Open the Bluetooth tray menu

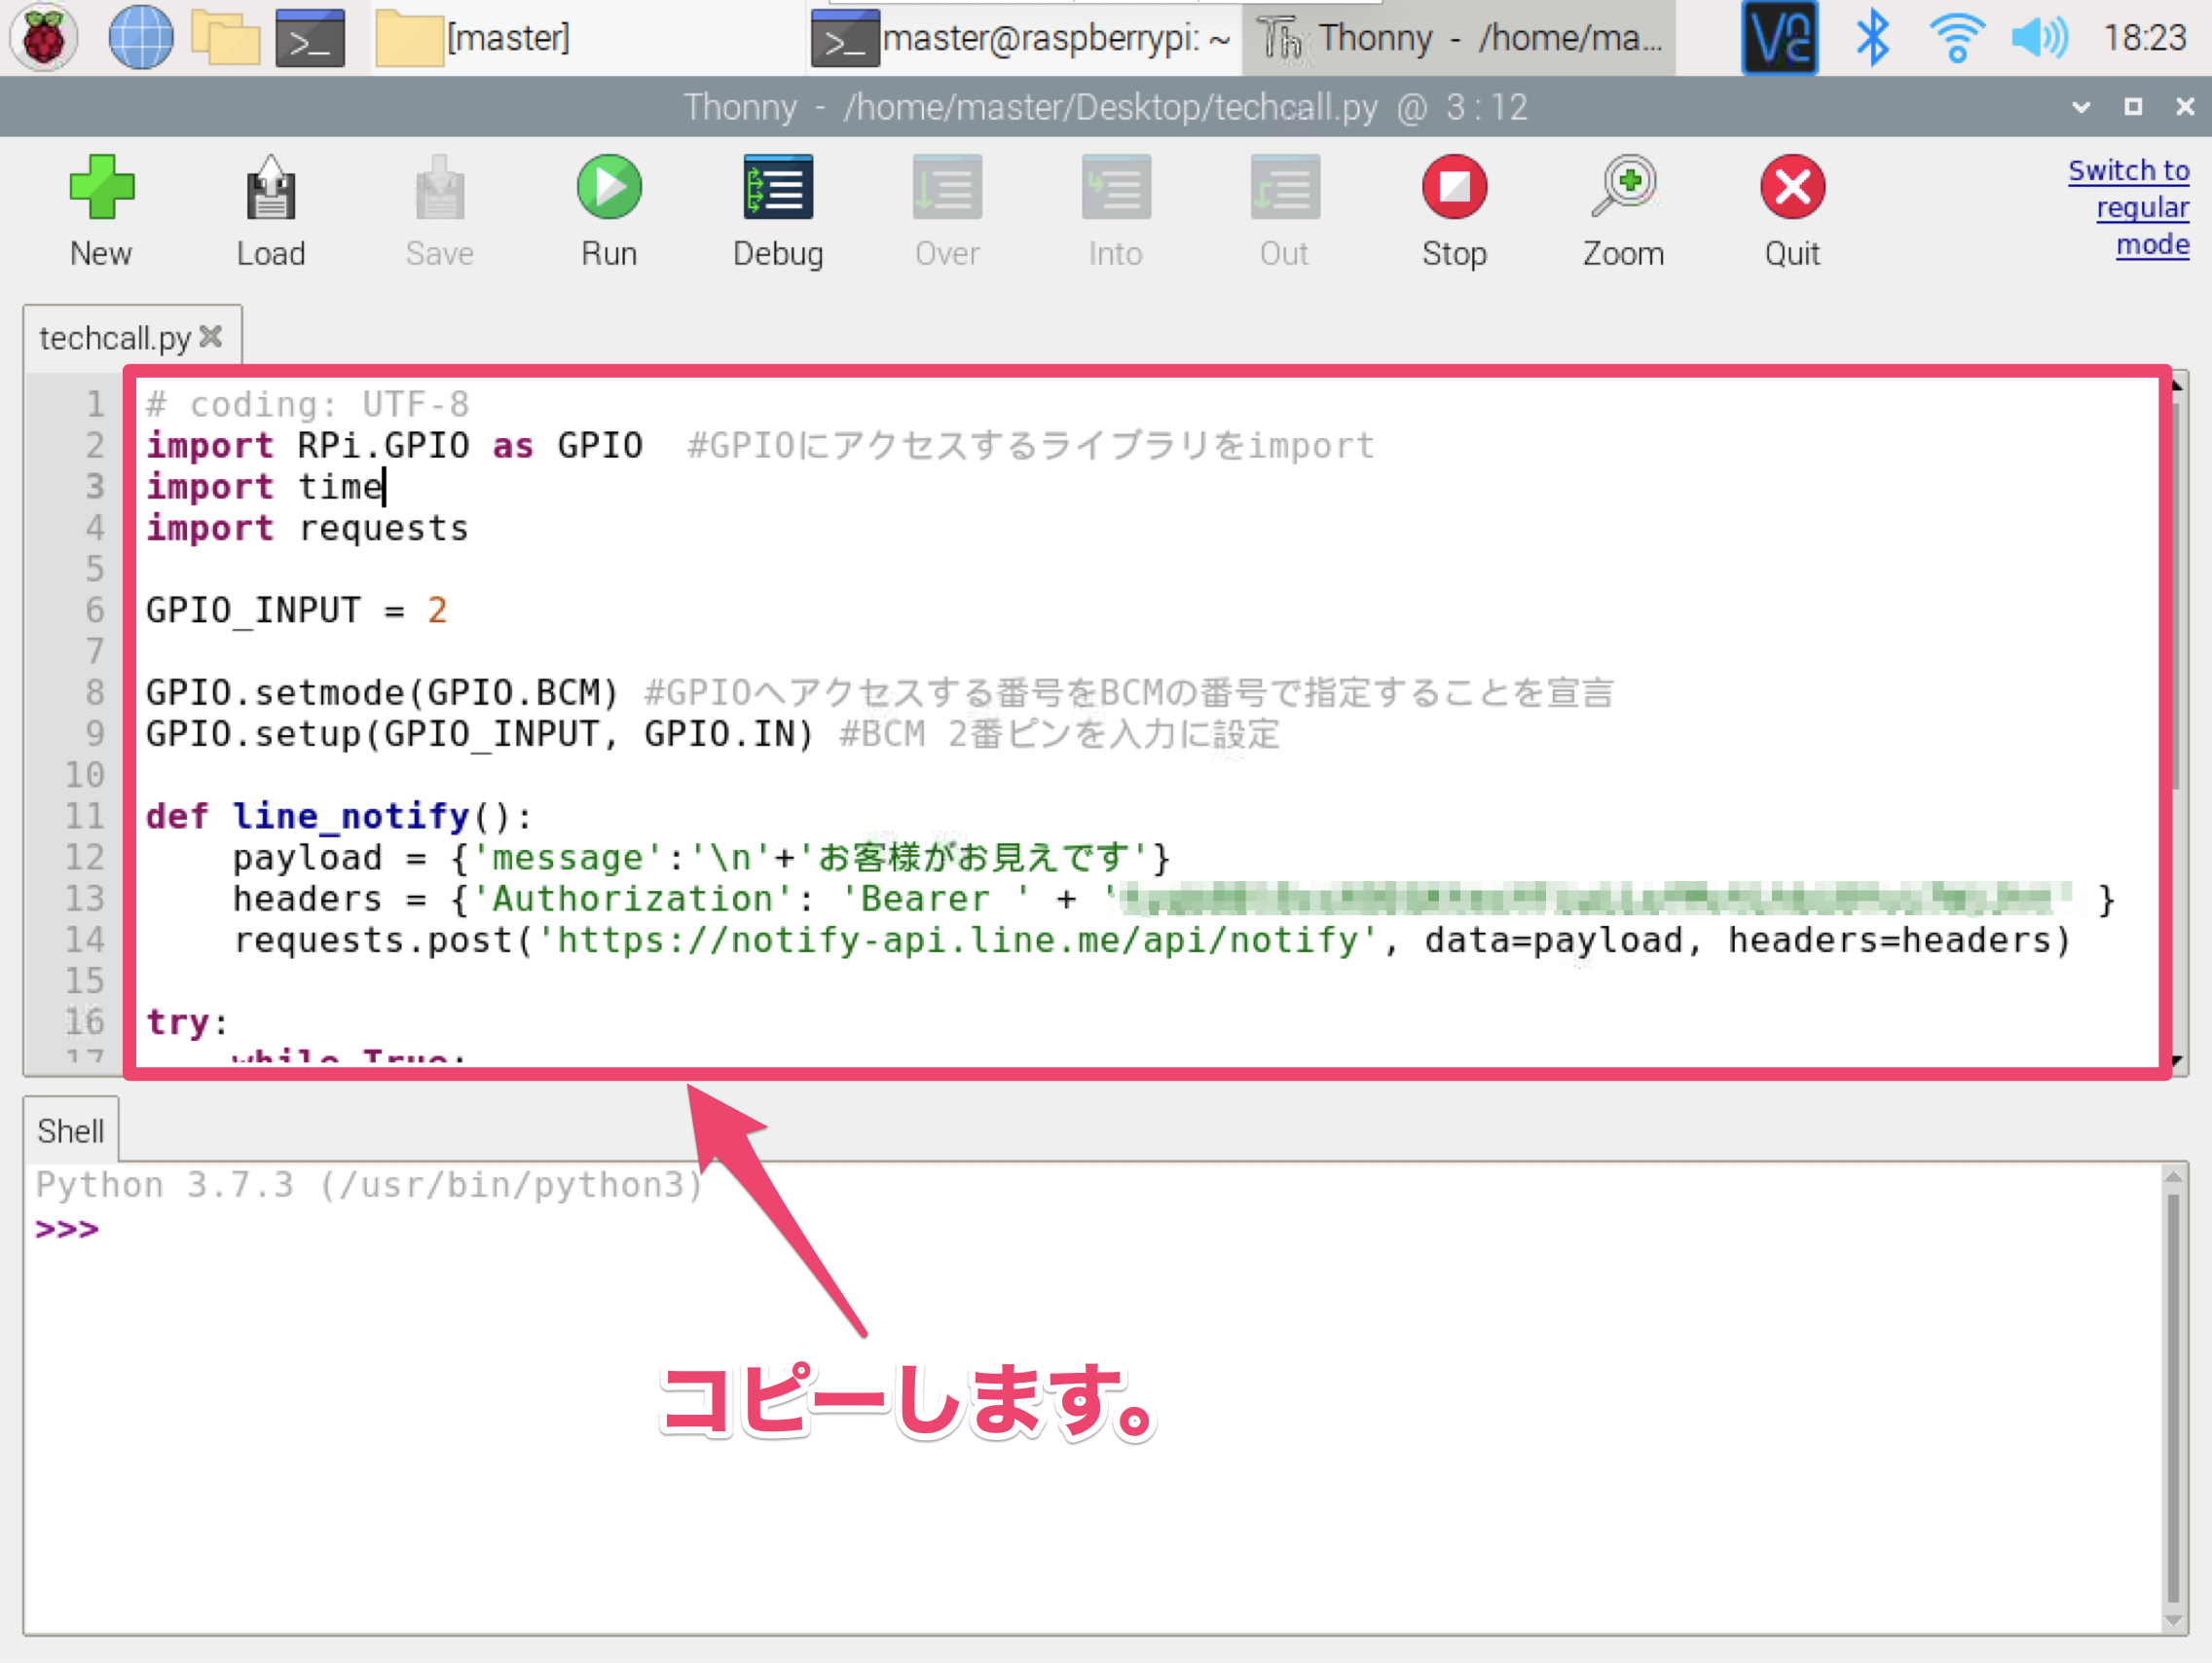tap(1872, 38)
